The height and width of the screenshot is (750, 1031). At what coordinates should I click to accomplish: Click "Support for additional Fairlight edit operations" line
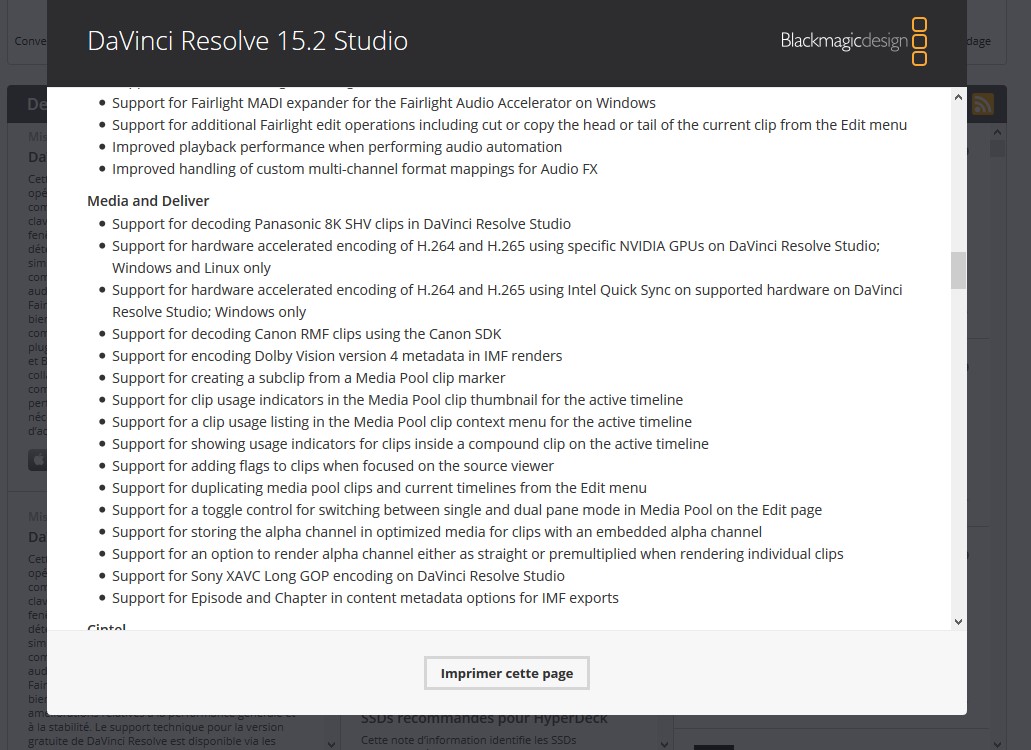[509, 125]
